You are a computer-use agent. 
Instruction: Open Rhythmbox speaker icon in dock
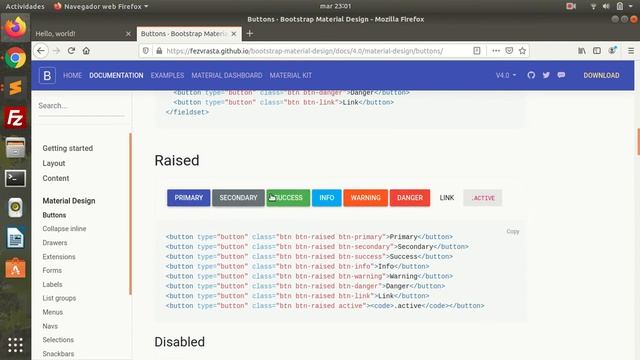16,207
